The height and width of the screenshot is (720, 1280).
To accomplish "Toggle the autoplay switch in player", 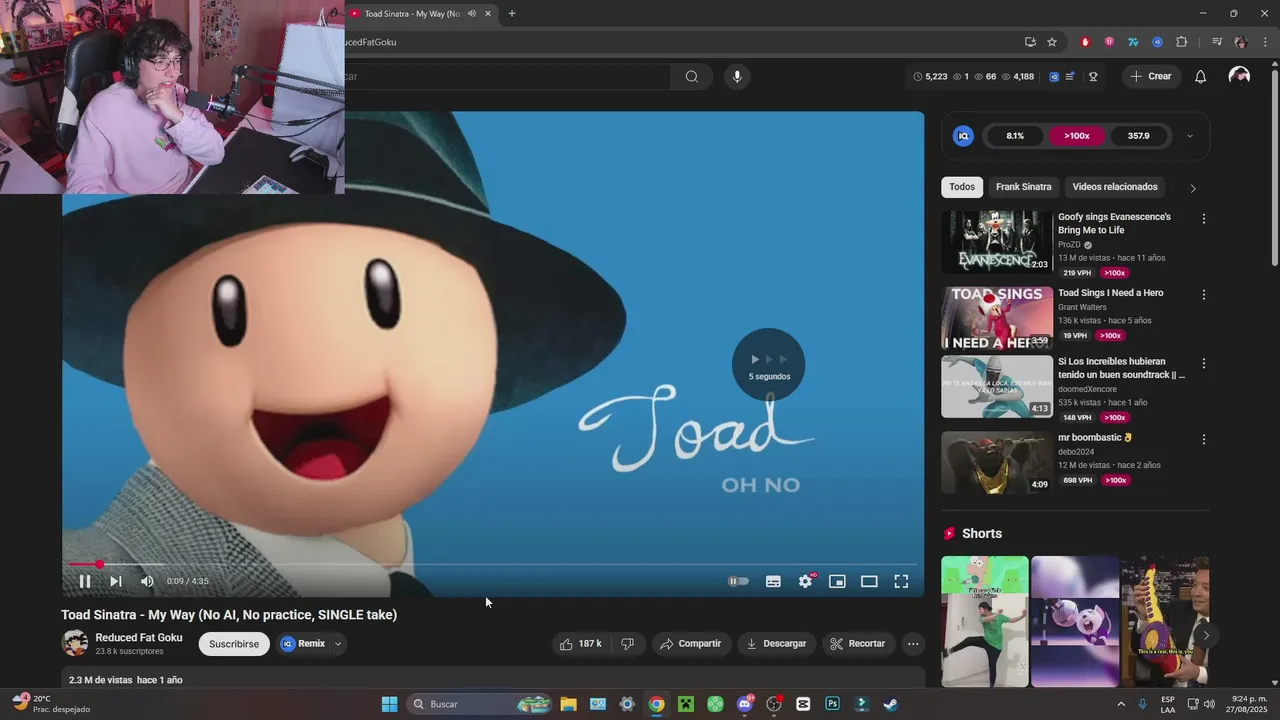I will tap(738, 581).
